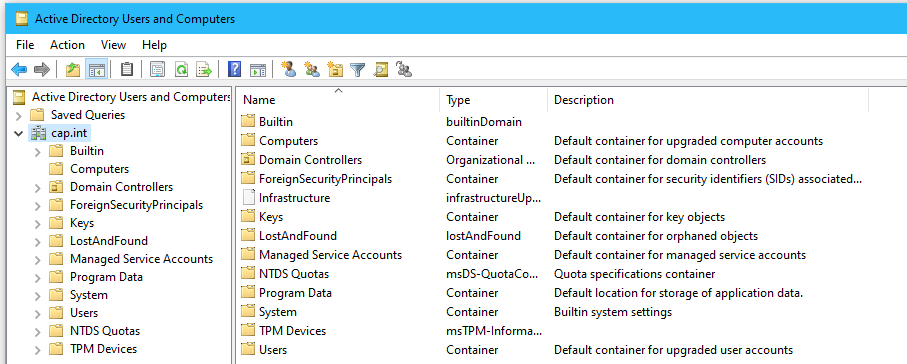Select the Program Data row in the list
The height and width of the screenshot is (364, 907).
point(552,293)
